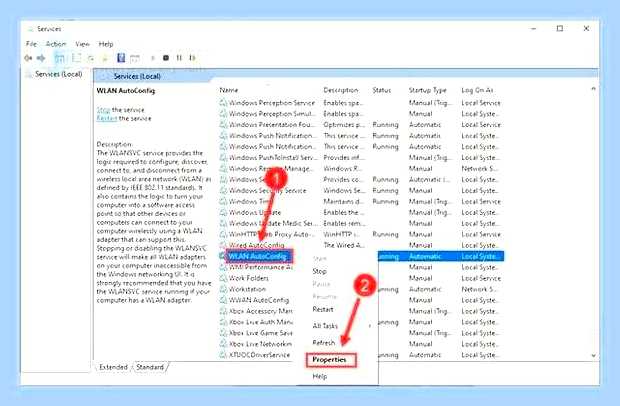Sort by the Startup Type column header
This screenshot has width=620, height=406.
pyautogui.click(x=427, y=90)
